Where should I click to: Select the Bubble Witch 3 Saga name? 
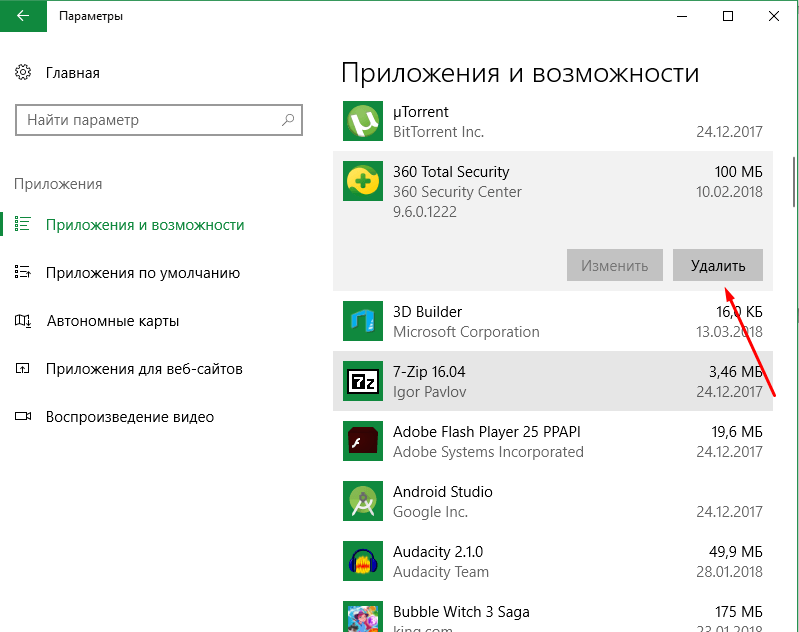pos(461,612)
